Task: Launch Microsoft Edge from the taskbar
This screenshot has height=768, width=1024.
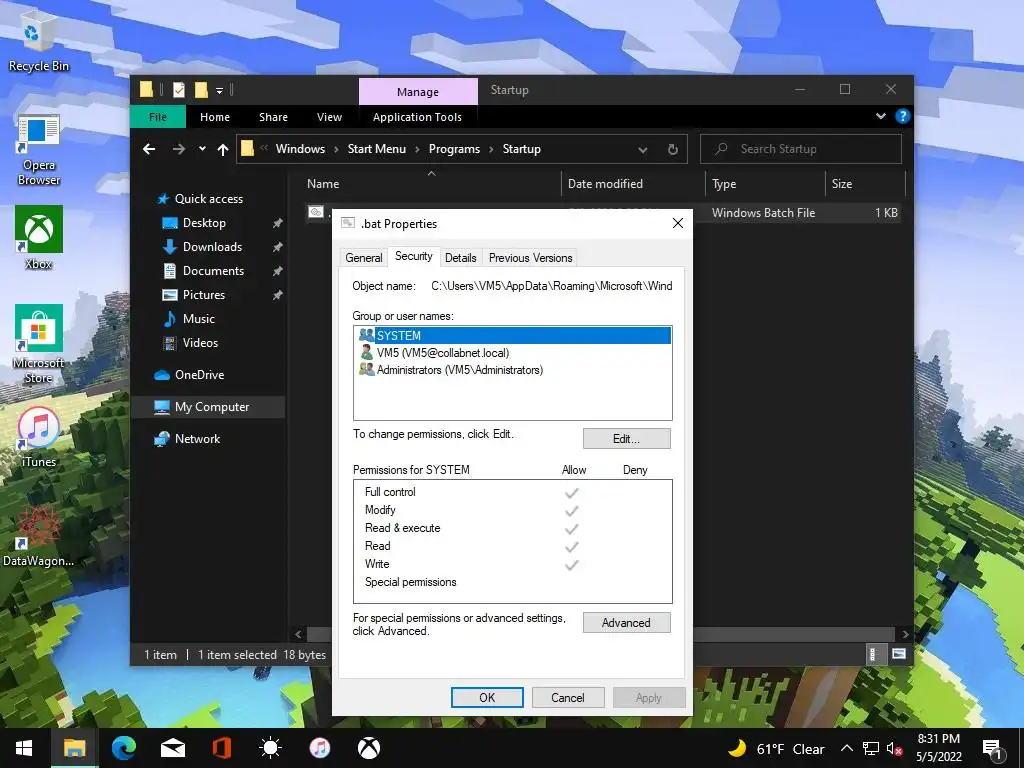Action: (x=123, y=748)
